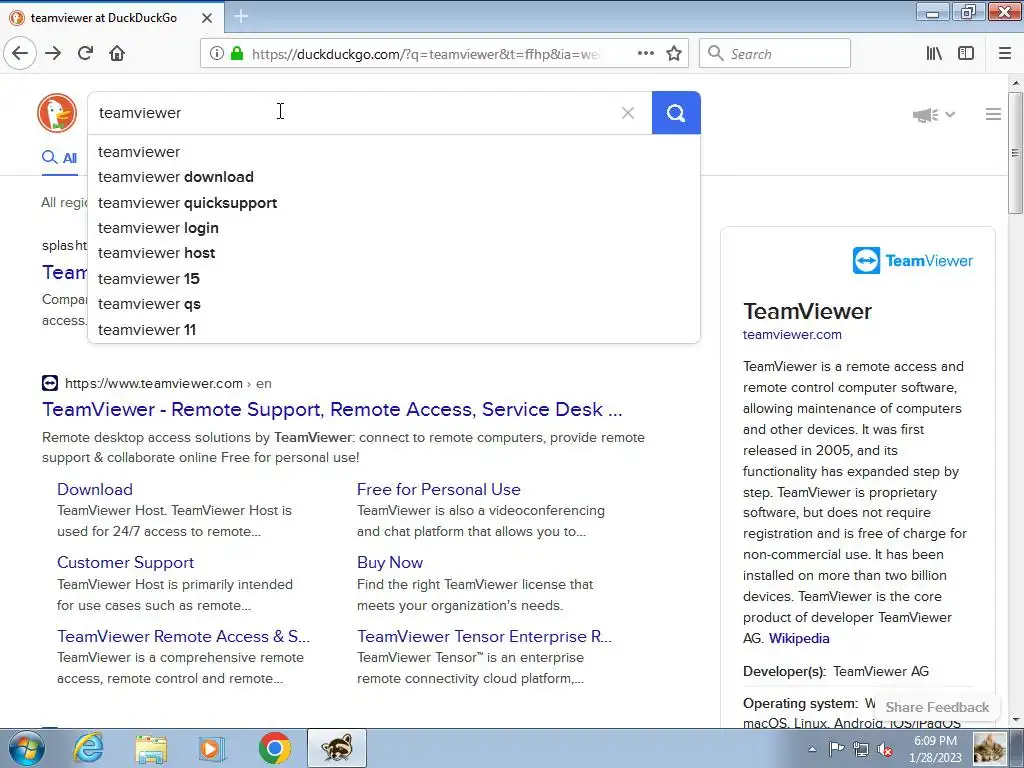Reload the current page

coord(86,54)
